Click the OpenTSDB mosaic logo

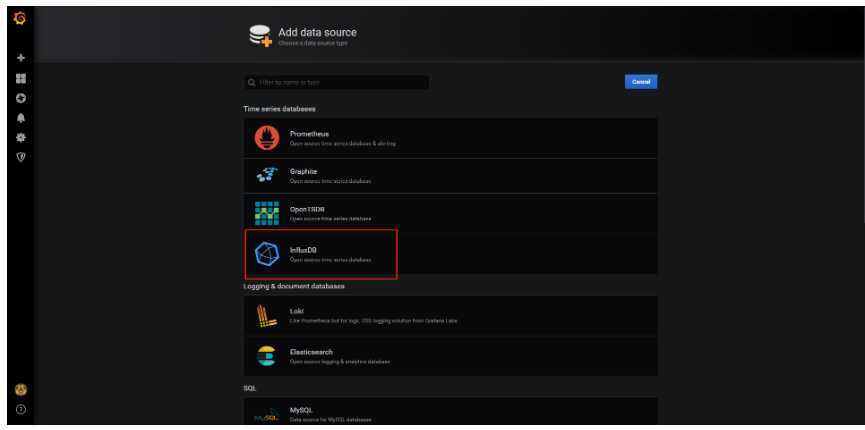(267, 213)
